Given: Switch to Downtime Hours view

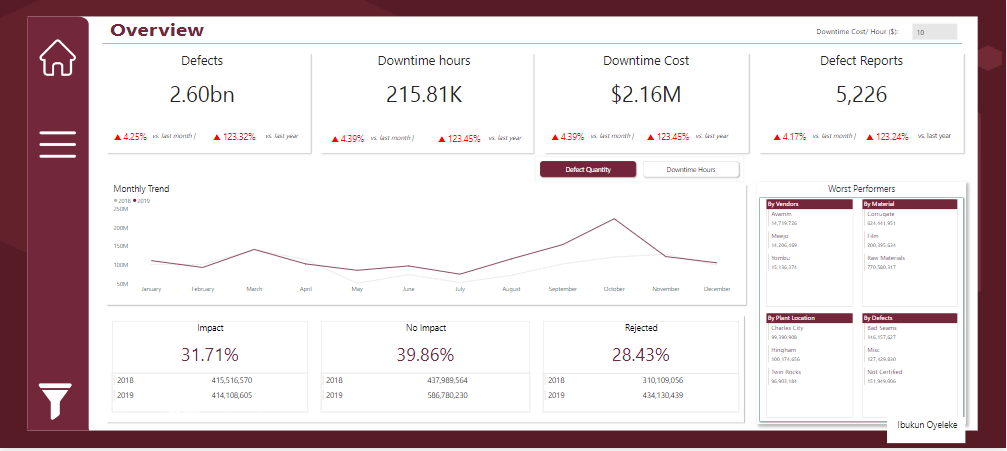Looking at the screenshot, I should coord(691,170).
